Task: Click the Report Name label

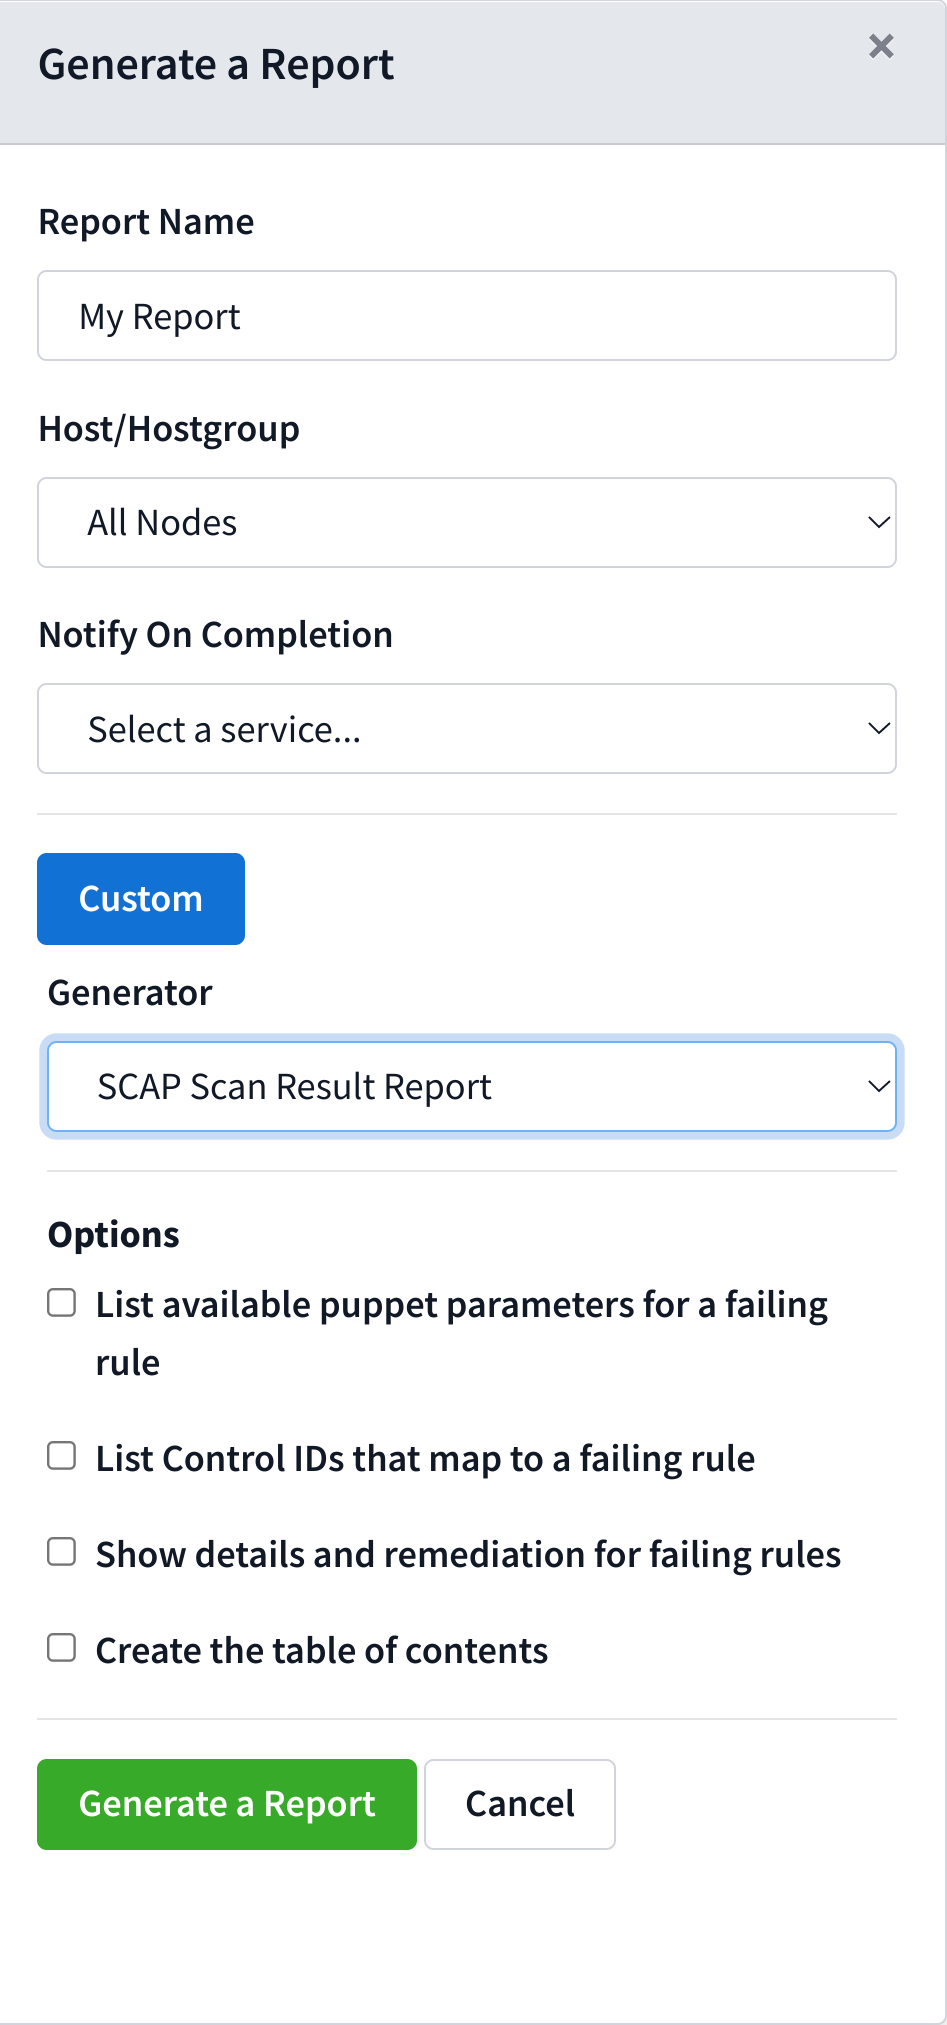Action: coord(146,222)
